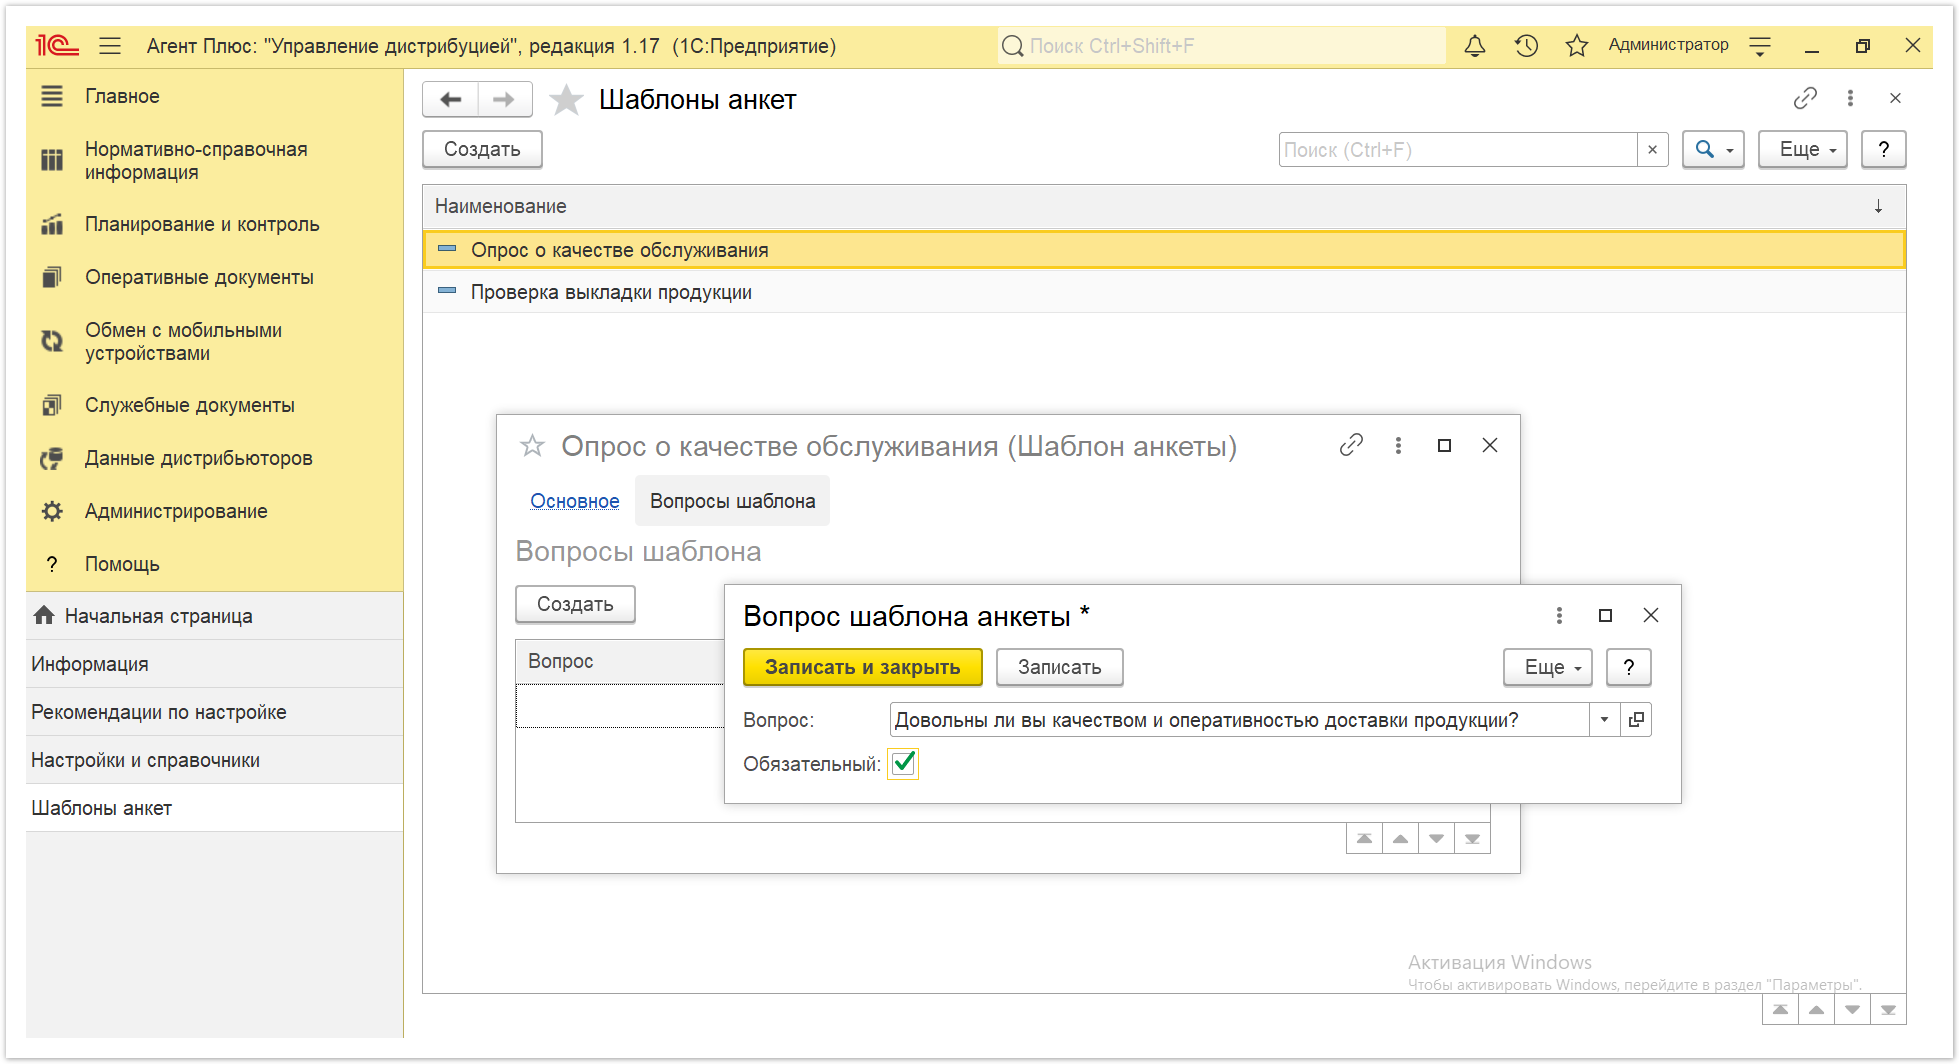Open history clock icon

1526,46
